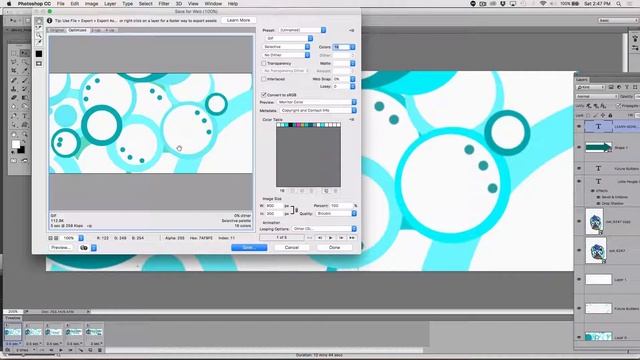This screenshot has width=640, height=360.
Task: Jump to last animation frame button
Action: 352,238
